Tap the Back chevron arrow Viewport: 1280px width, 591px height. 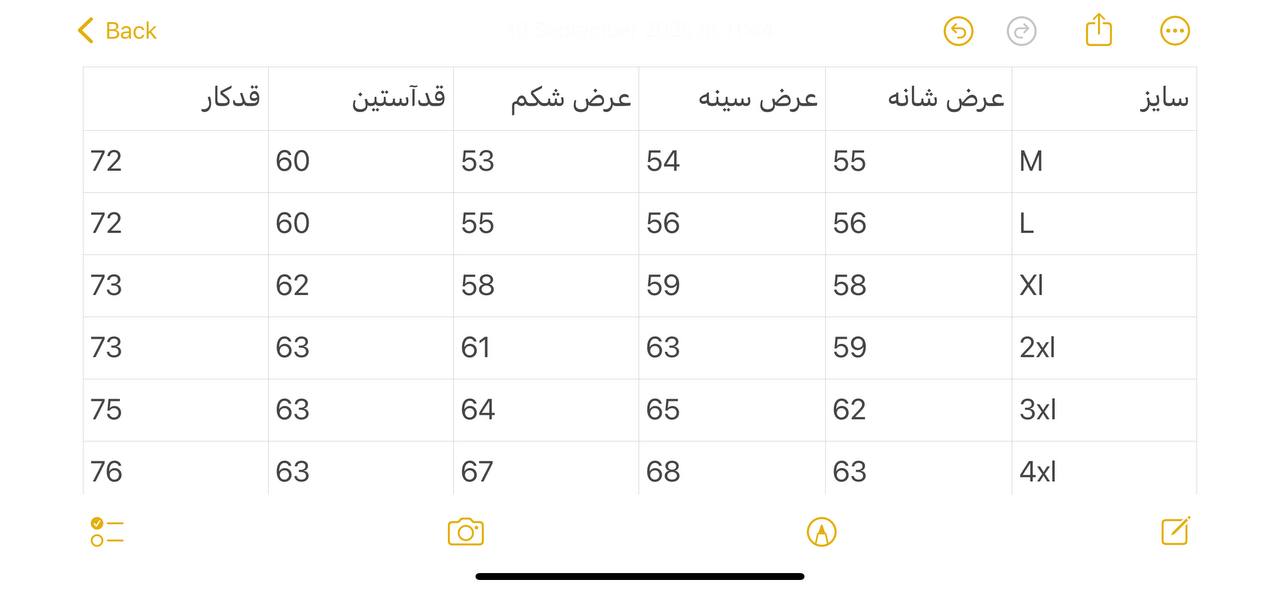(86, 31)
